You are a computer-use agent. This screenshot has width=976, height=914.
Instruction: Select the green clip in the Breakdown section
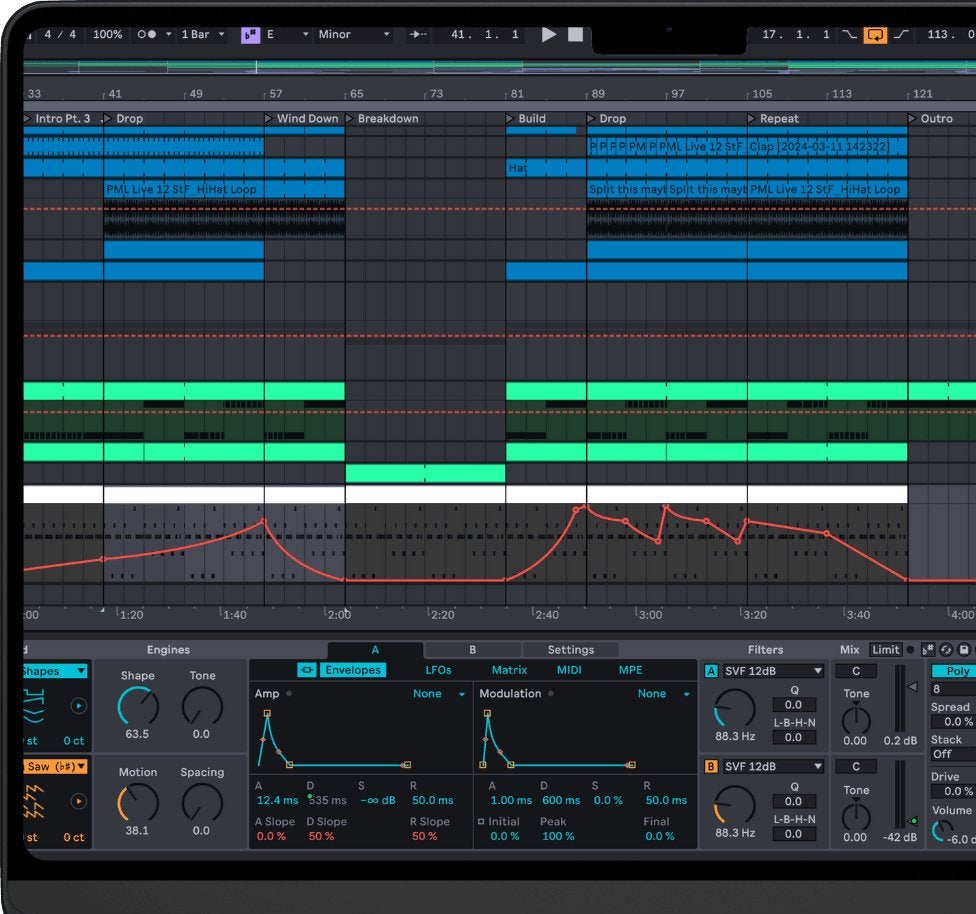(x=425, y=473)
